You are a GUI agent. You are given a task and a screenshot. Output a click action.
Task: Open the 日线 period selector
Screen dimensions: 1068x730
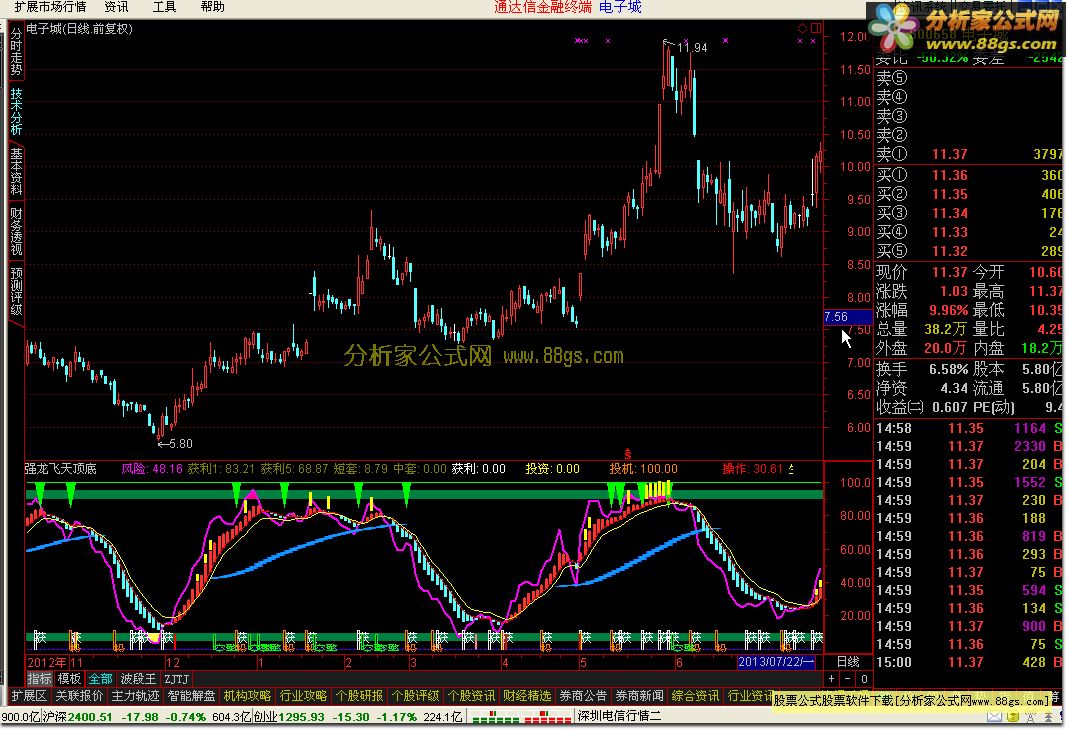click(848, 662)
